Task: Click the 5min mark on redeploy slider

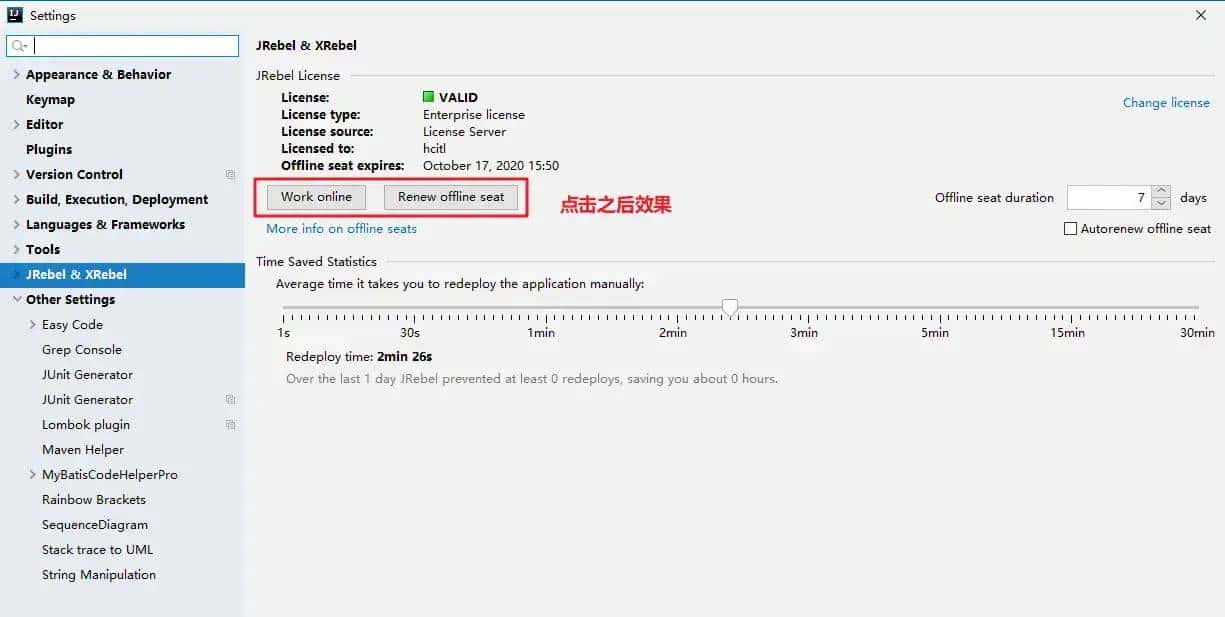Action: click(x=935, y=333)
